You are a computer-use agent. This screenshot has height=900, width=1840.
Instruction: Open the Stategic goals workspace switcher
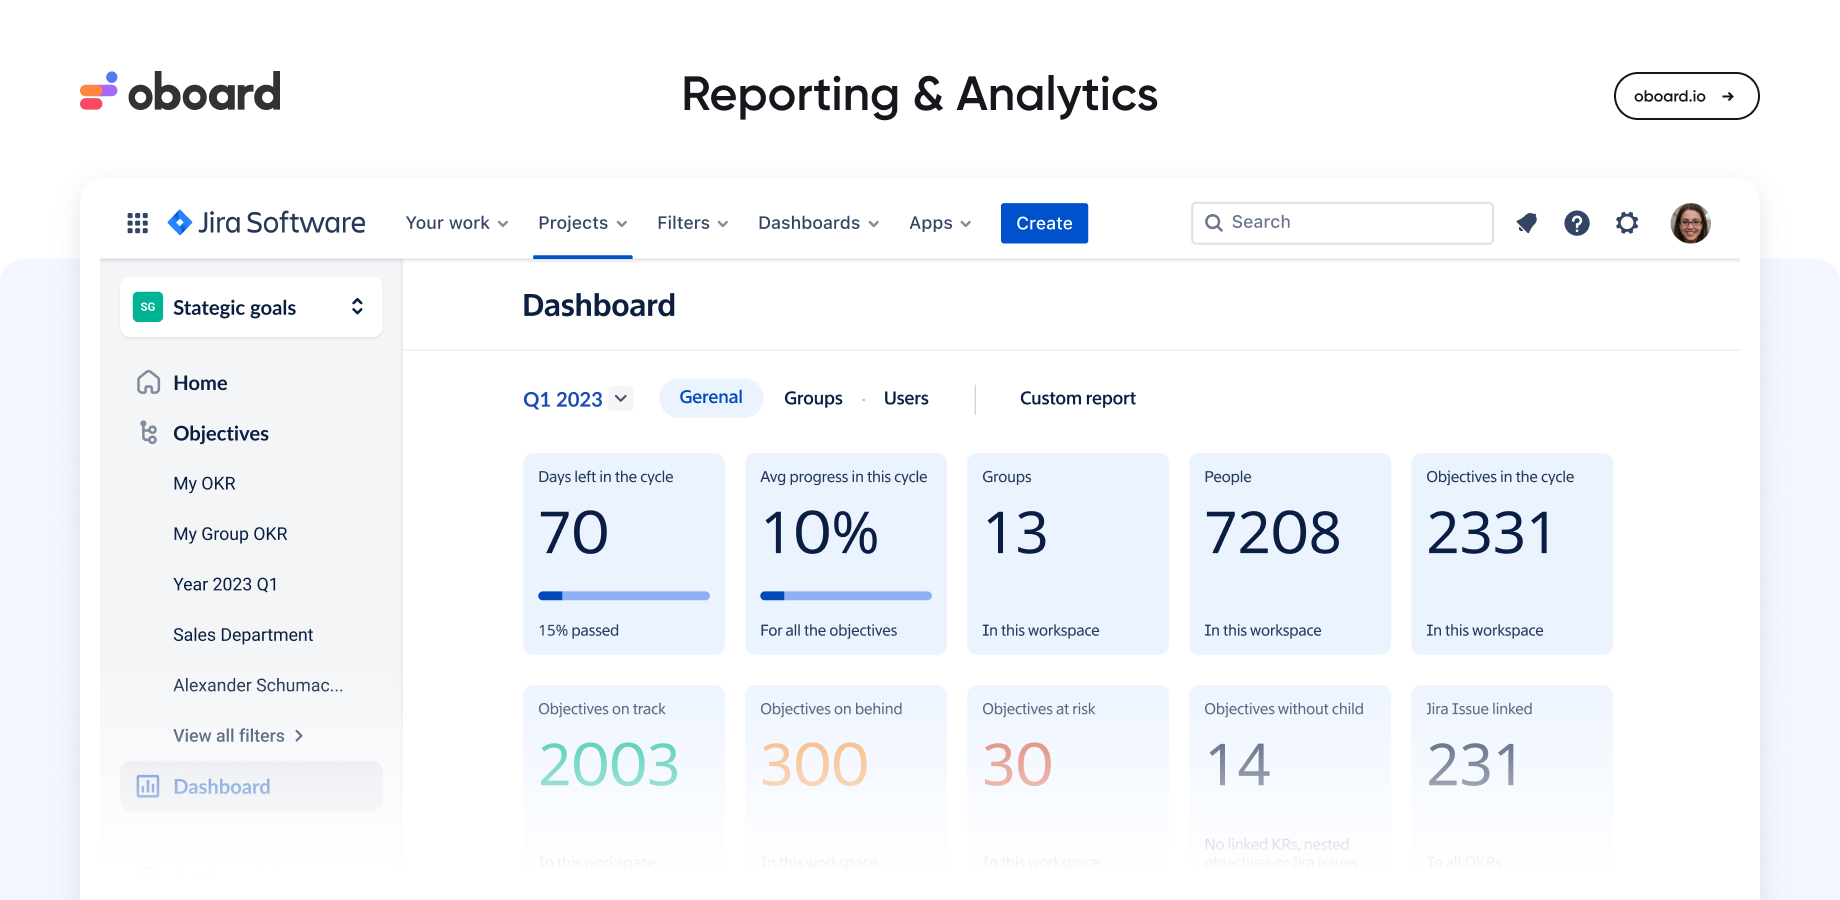tap(251, 307)
